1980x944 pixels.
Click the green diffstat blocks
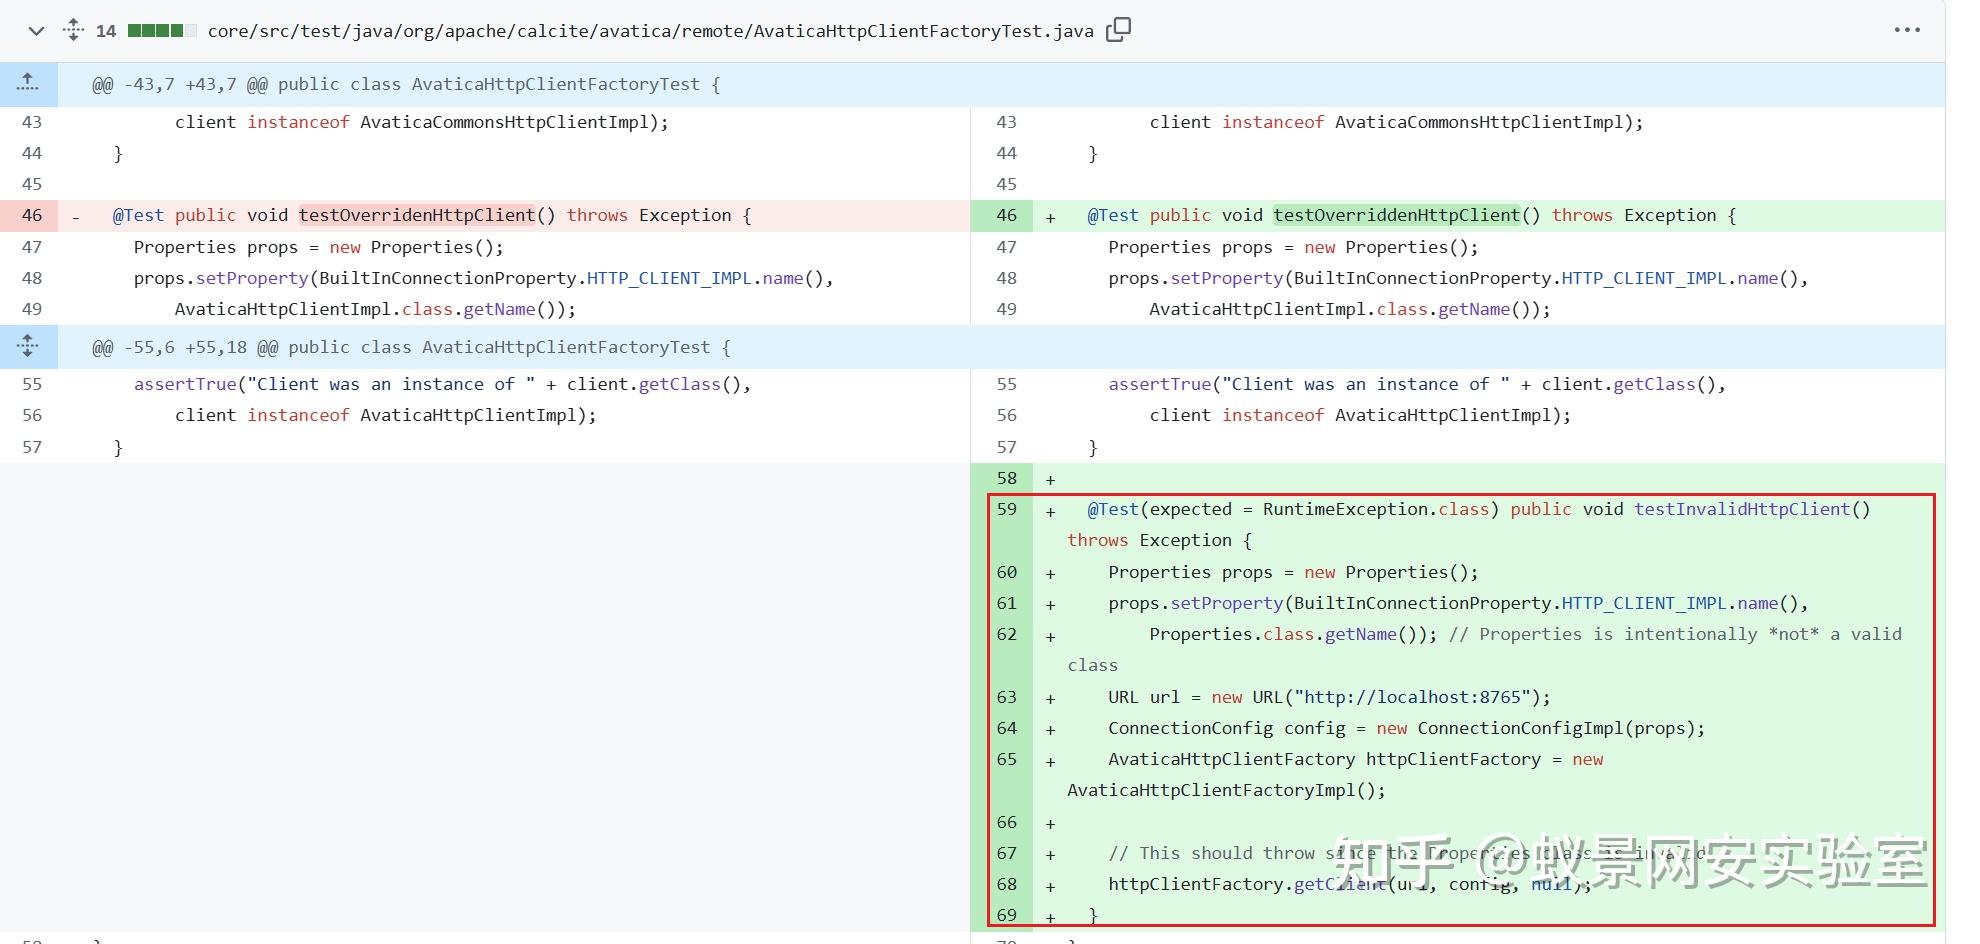154,30
